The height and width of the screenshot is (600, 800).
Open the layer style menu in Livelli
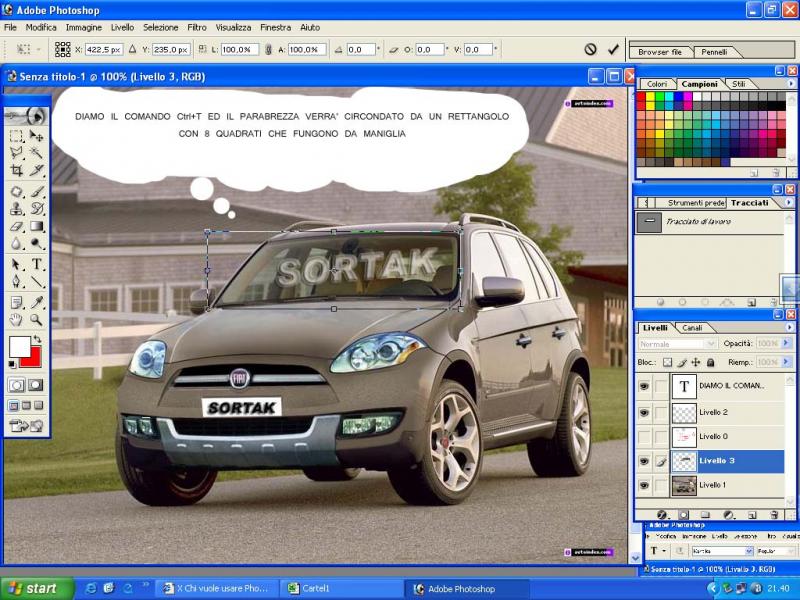pyautogui.click(x=662, y=515)
